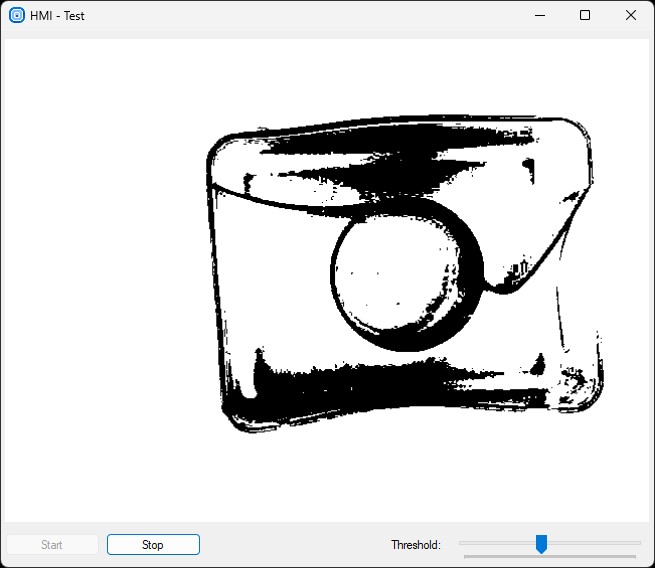Click the blue Threshold slider thumb

click(541, 544)
